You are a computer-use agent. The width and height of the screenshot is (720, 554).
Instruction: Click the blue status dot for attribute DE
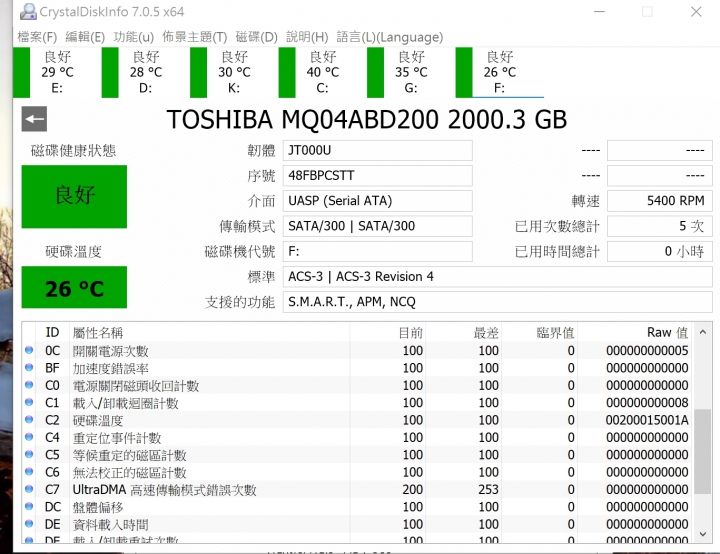(29, 524)
